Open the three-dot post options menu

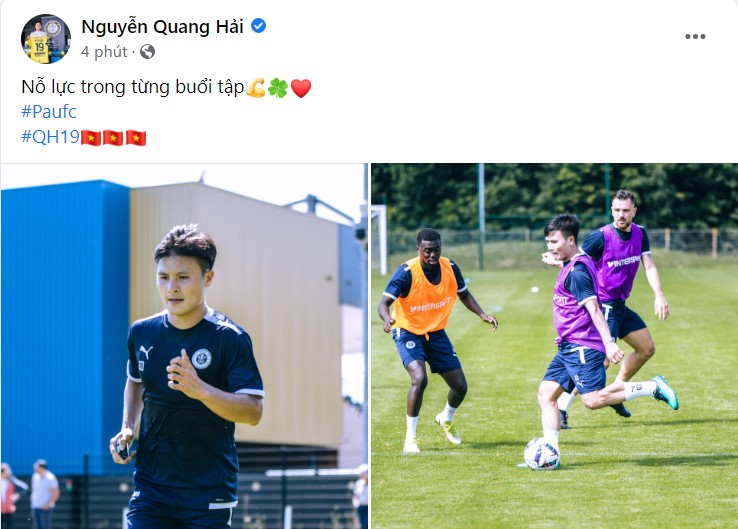695,36
